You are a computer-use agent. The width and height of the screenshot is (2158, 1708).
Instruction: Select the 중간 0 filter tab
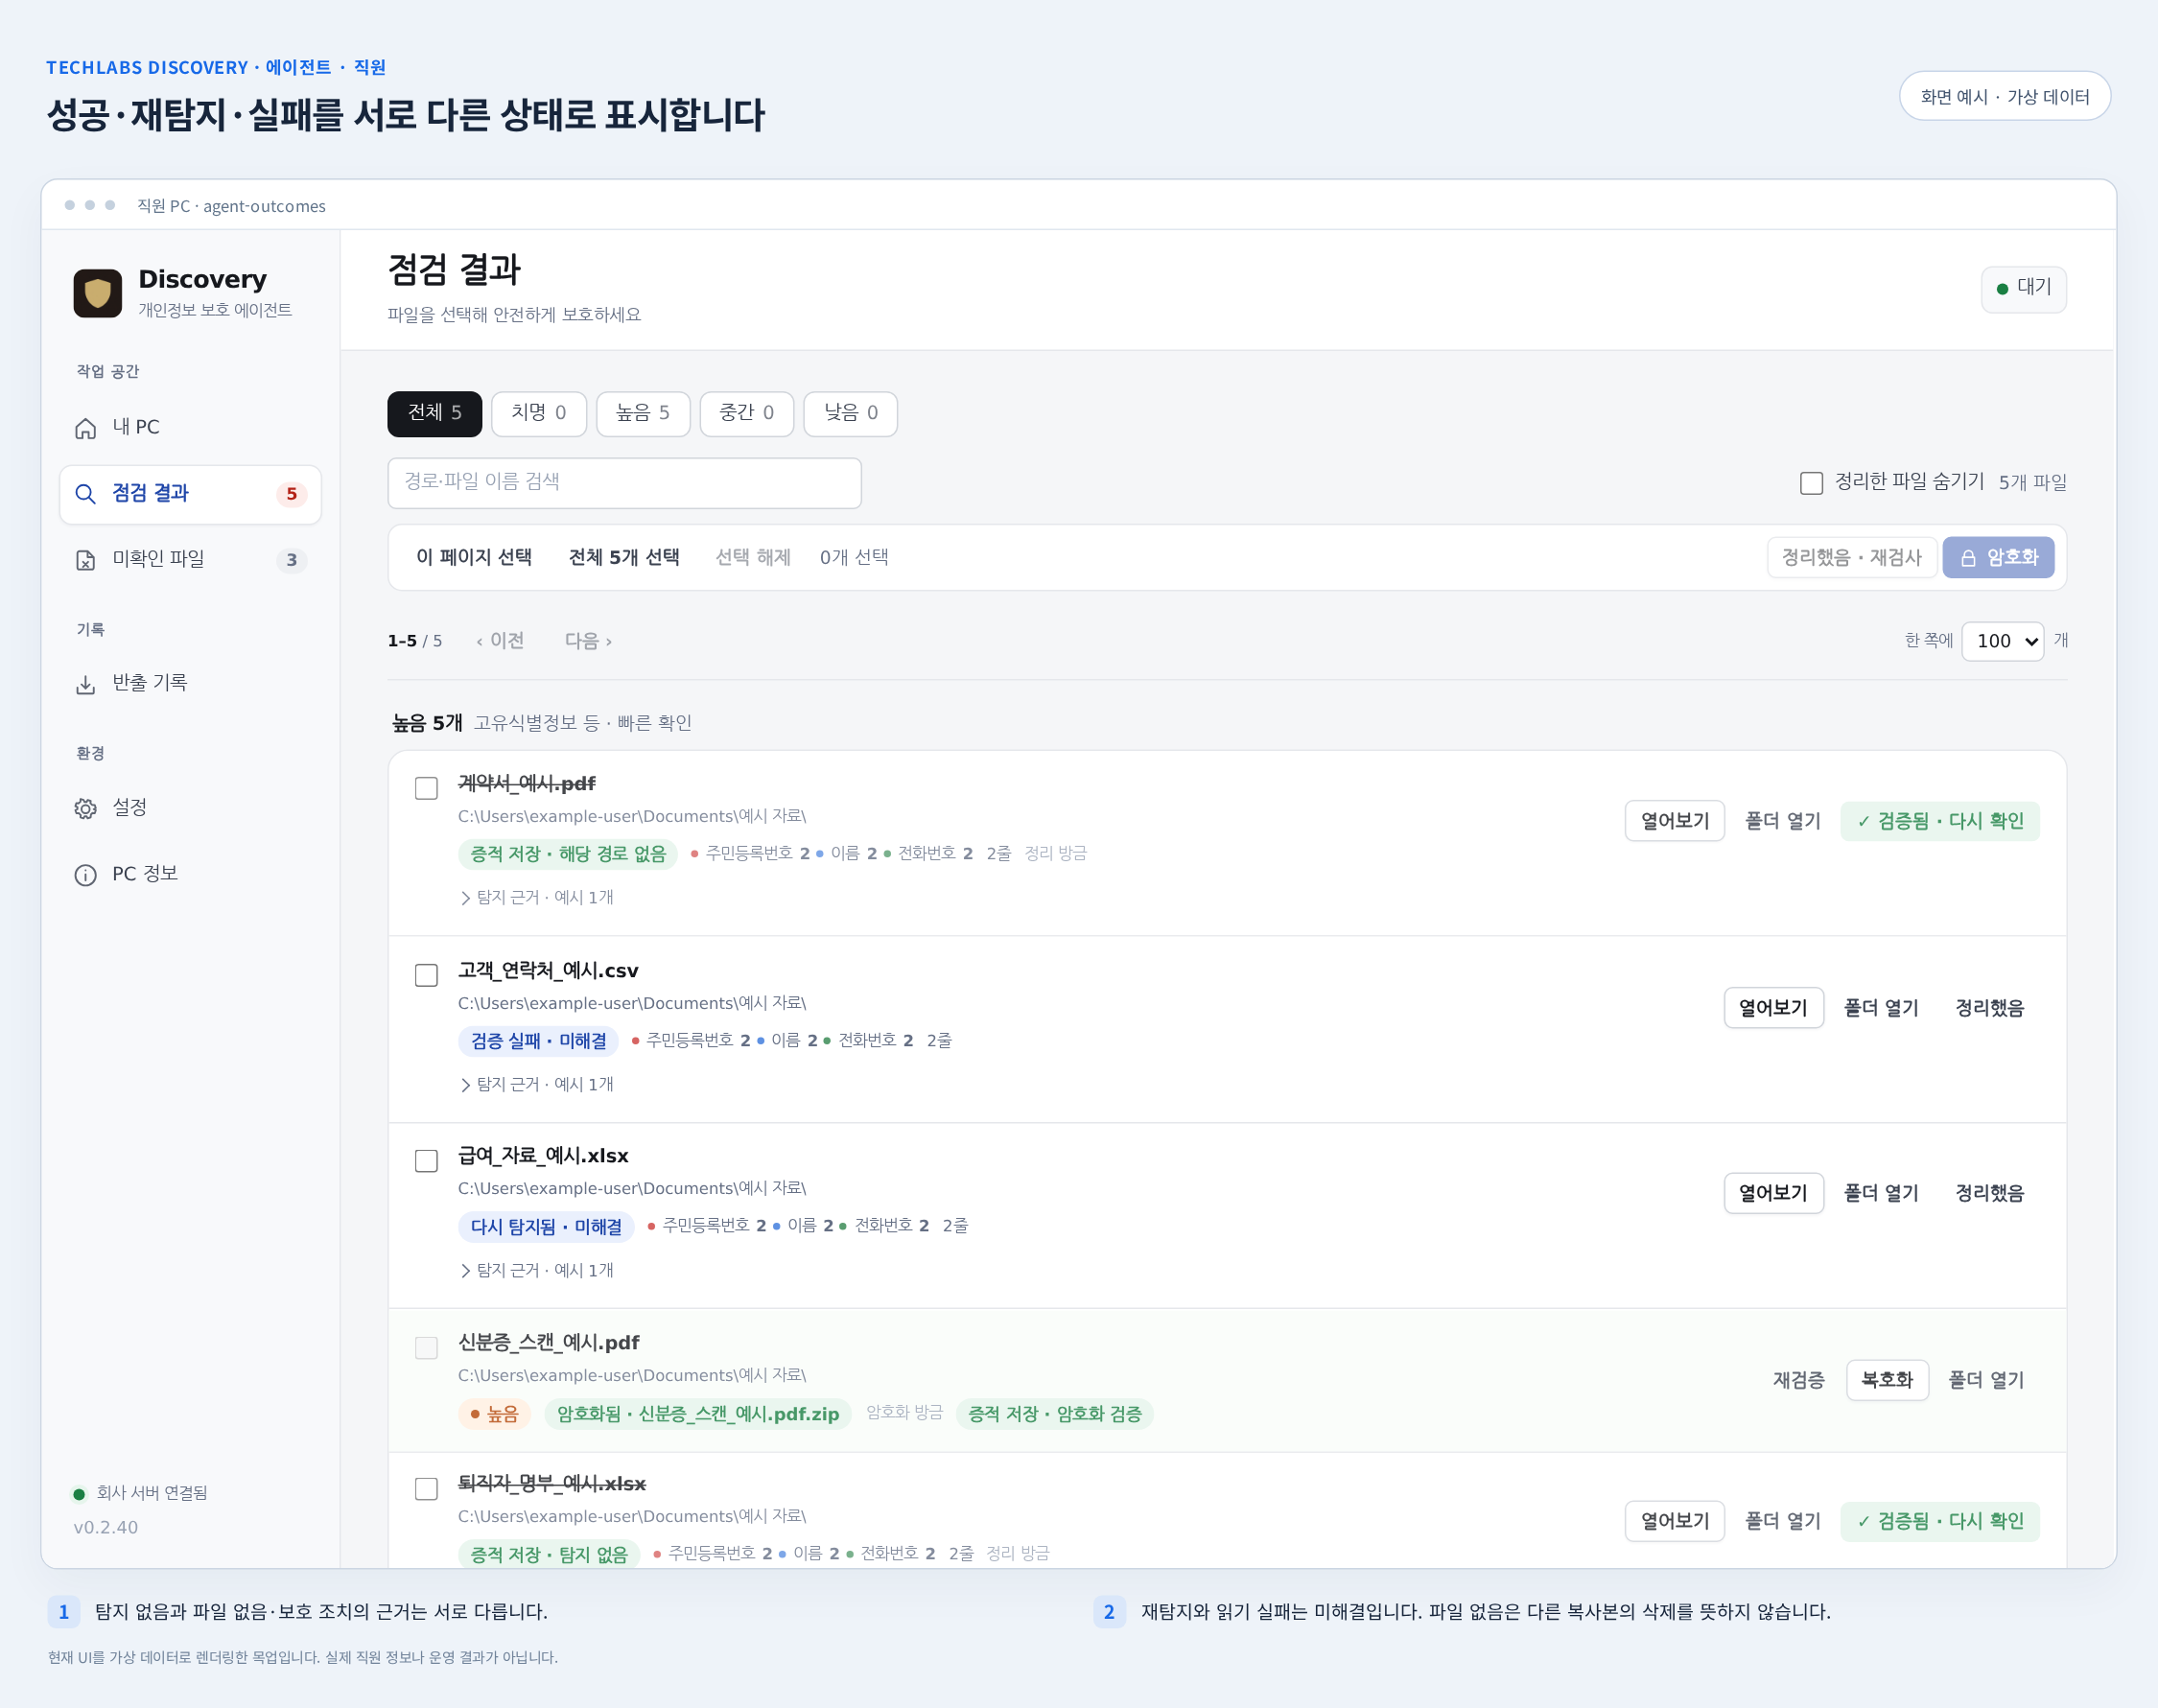pyautogui.click(x=747, y=414)
